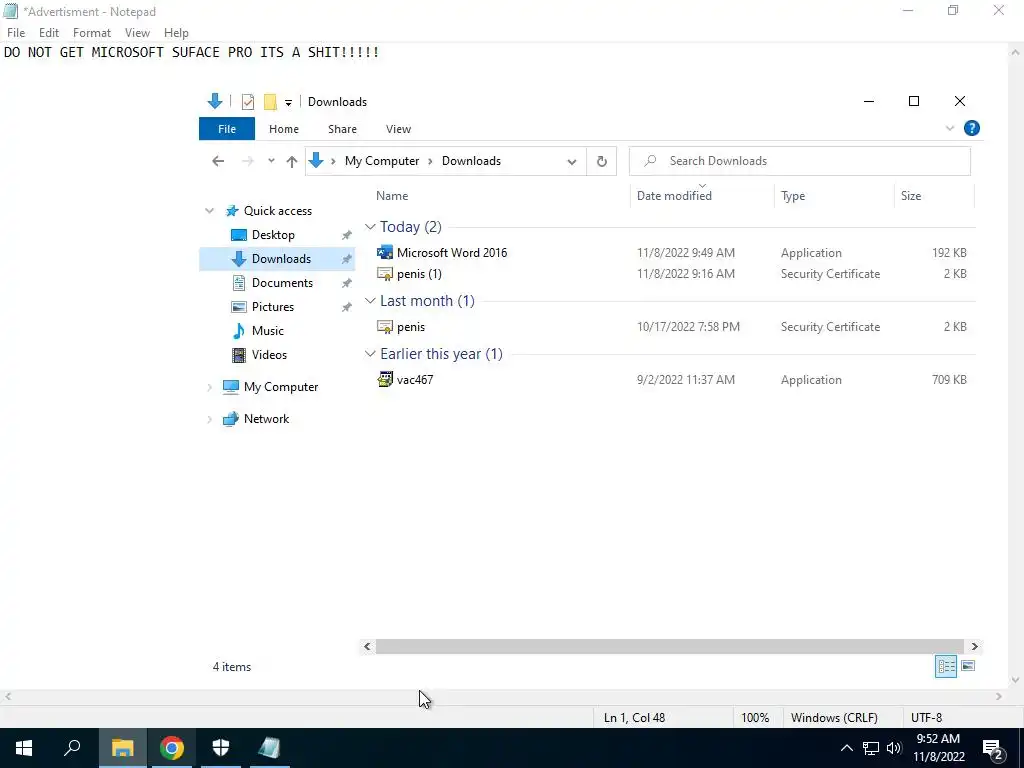Switch to Details view icon
The image size is (1024, 768).
(x=946, y=666)
